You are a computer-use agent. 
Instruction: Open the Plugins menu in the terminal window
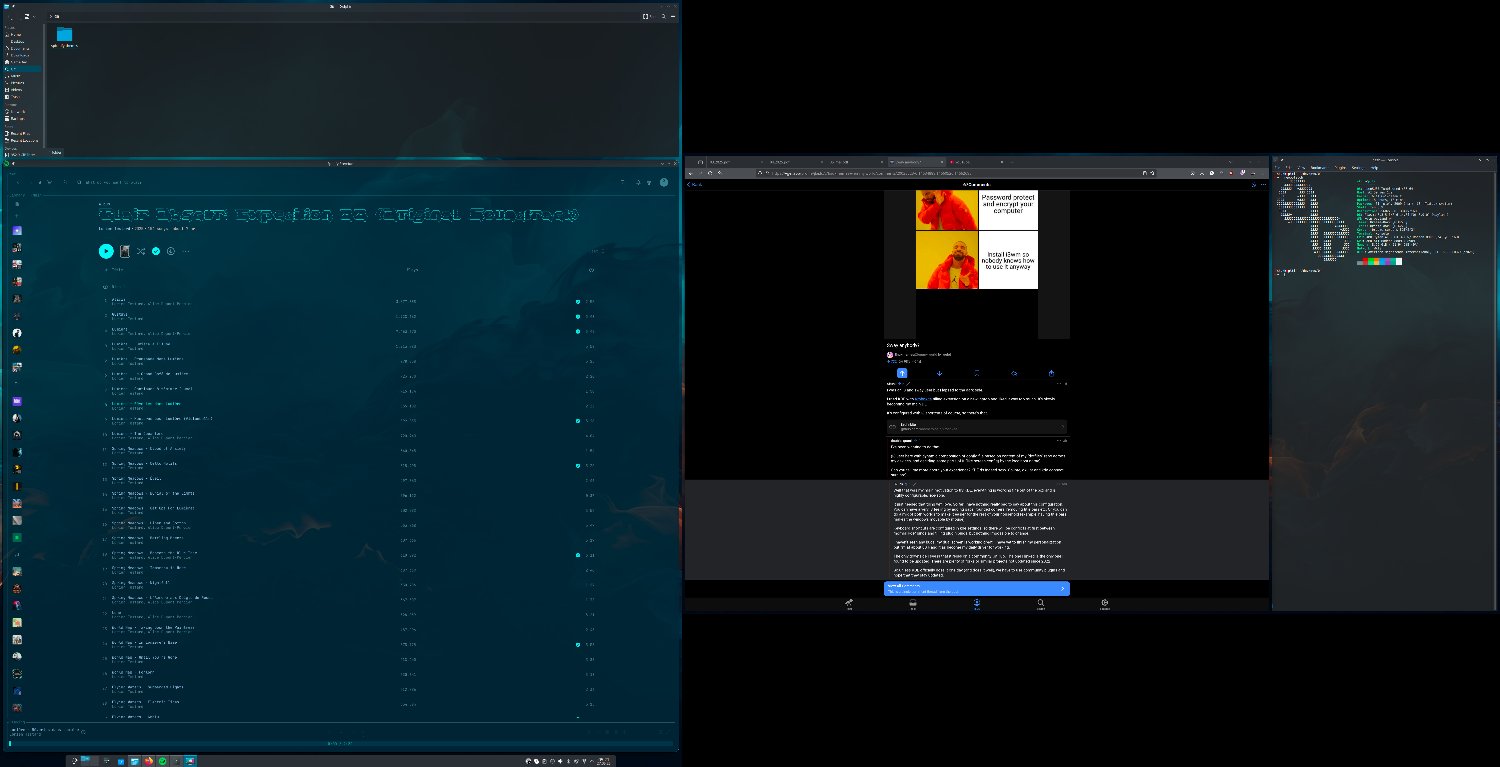coord(1342,167)
